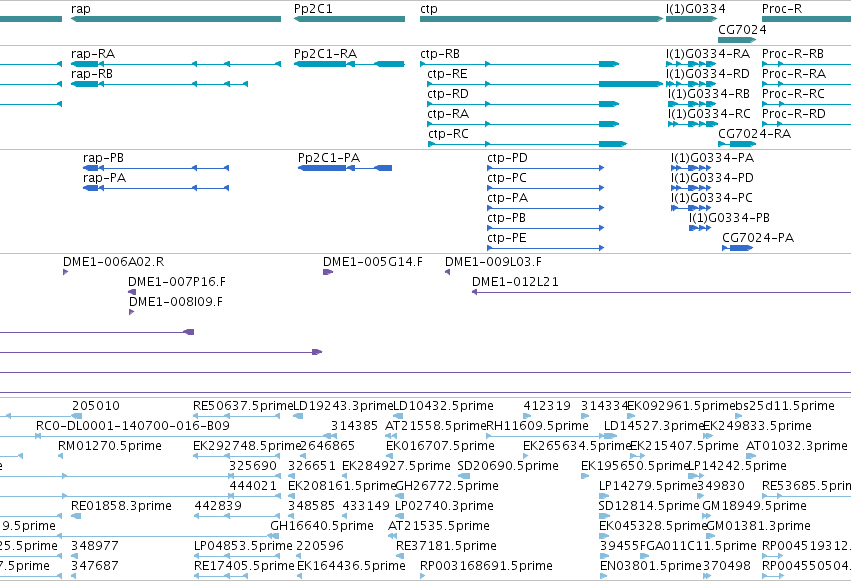Select EST 39455FGA011C11.5prime label

[678, 546]
